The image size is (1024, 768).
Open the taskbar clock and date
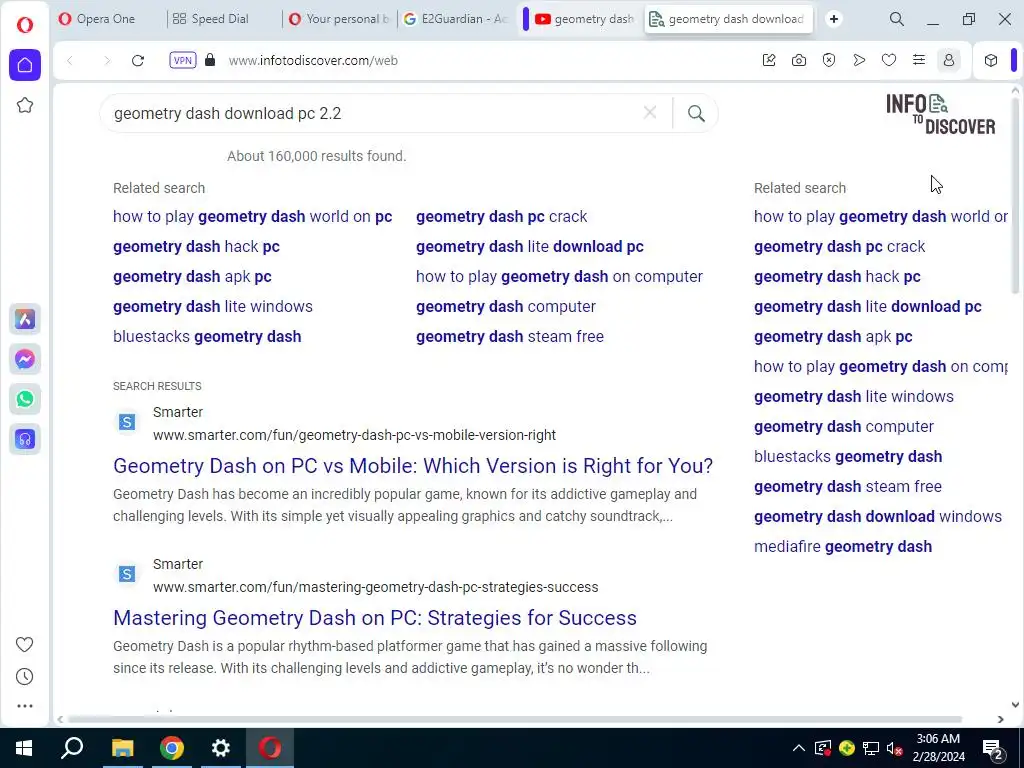point(938,748)
